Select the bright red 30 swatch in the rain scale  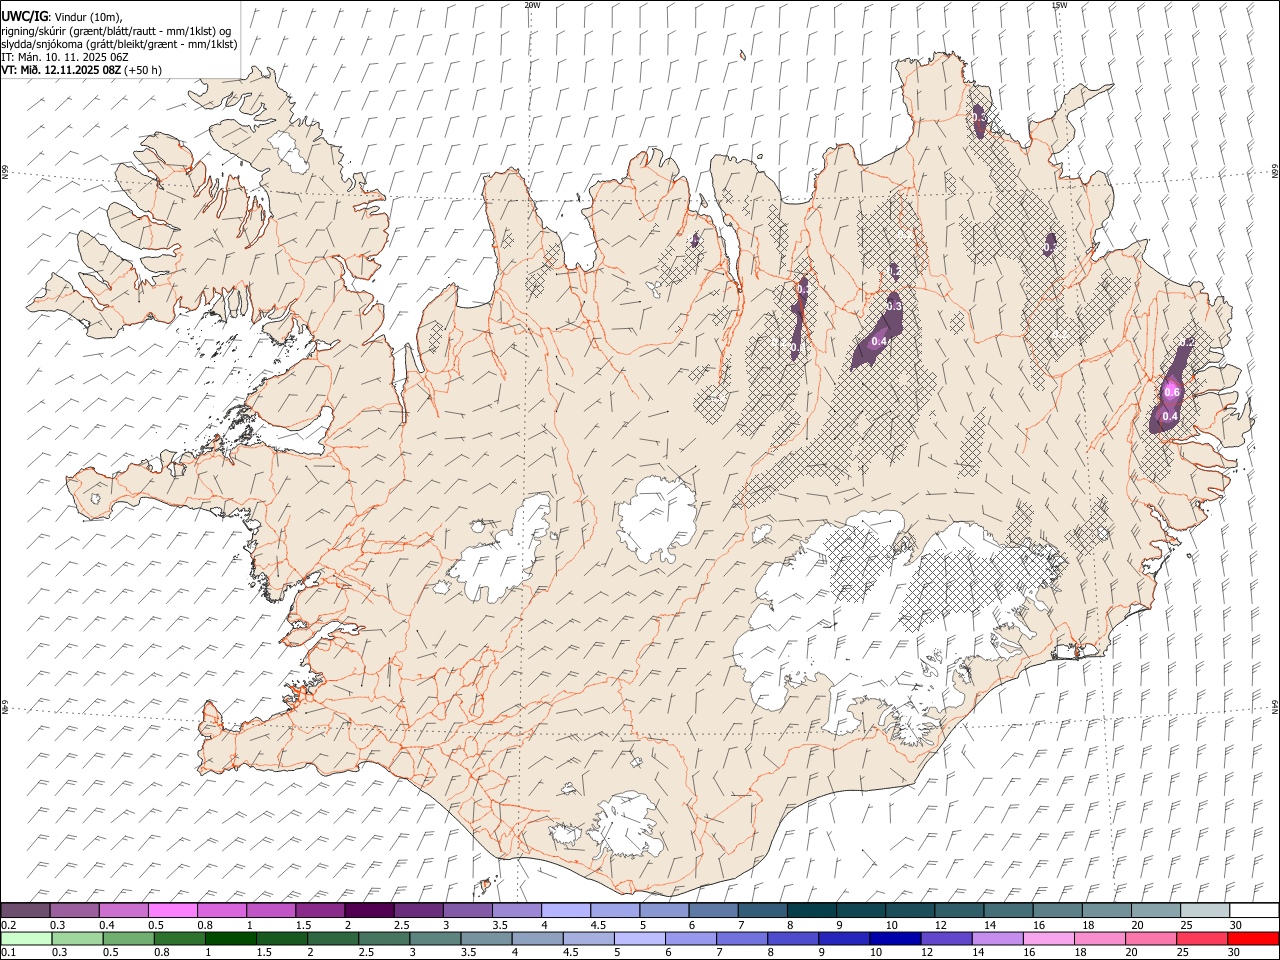(x=1253, y=938)
